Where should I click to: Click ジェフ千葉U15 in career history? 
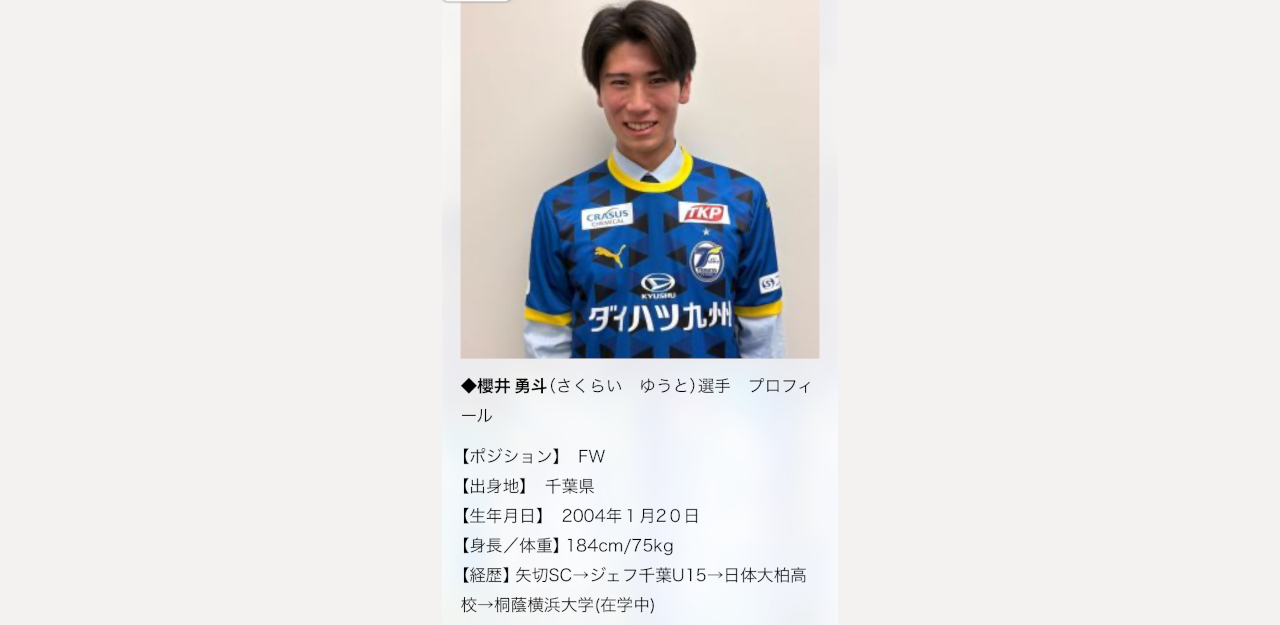[648, 575]
